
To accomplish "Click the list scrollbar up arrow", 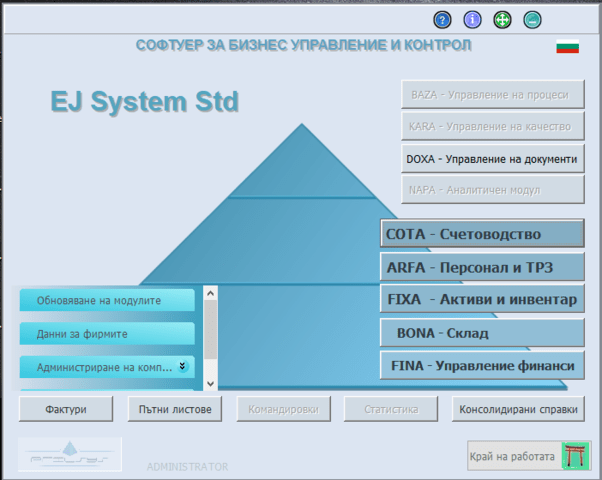I will click(210, 293).
